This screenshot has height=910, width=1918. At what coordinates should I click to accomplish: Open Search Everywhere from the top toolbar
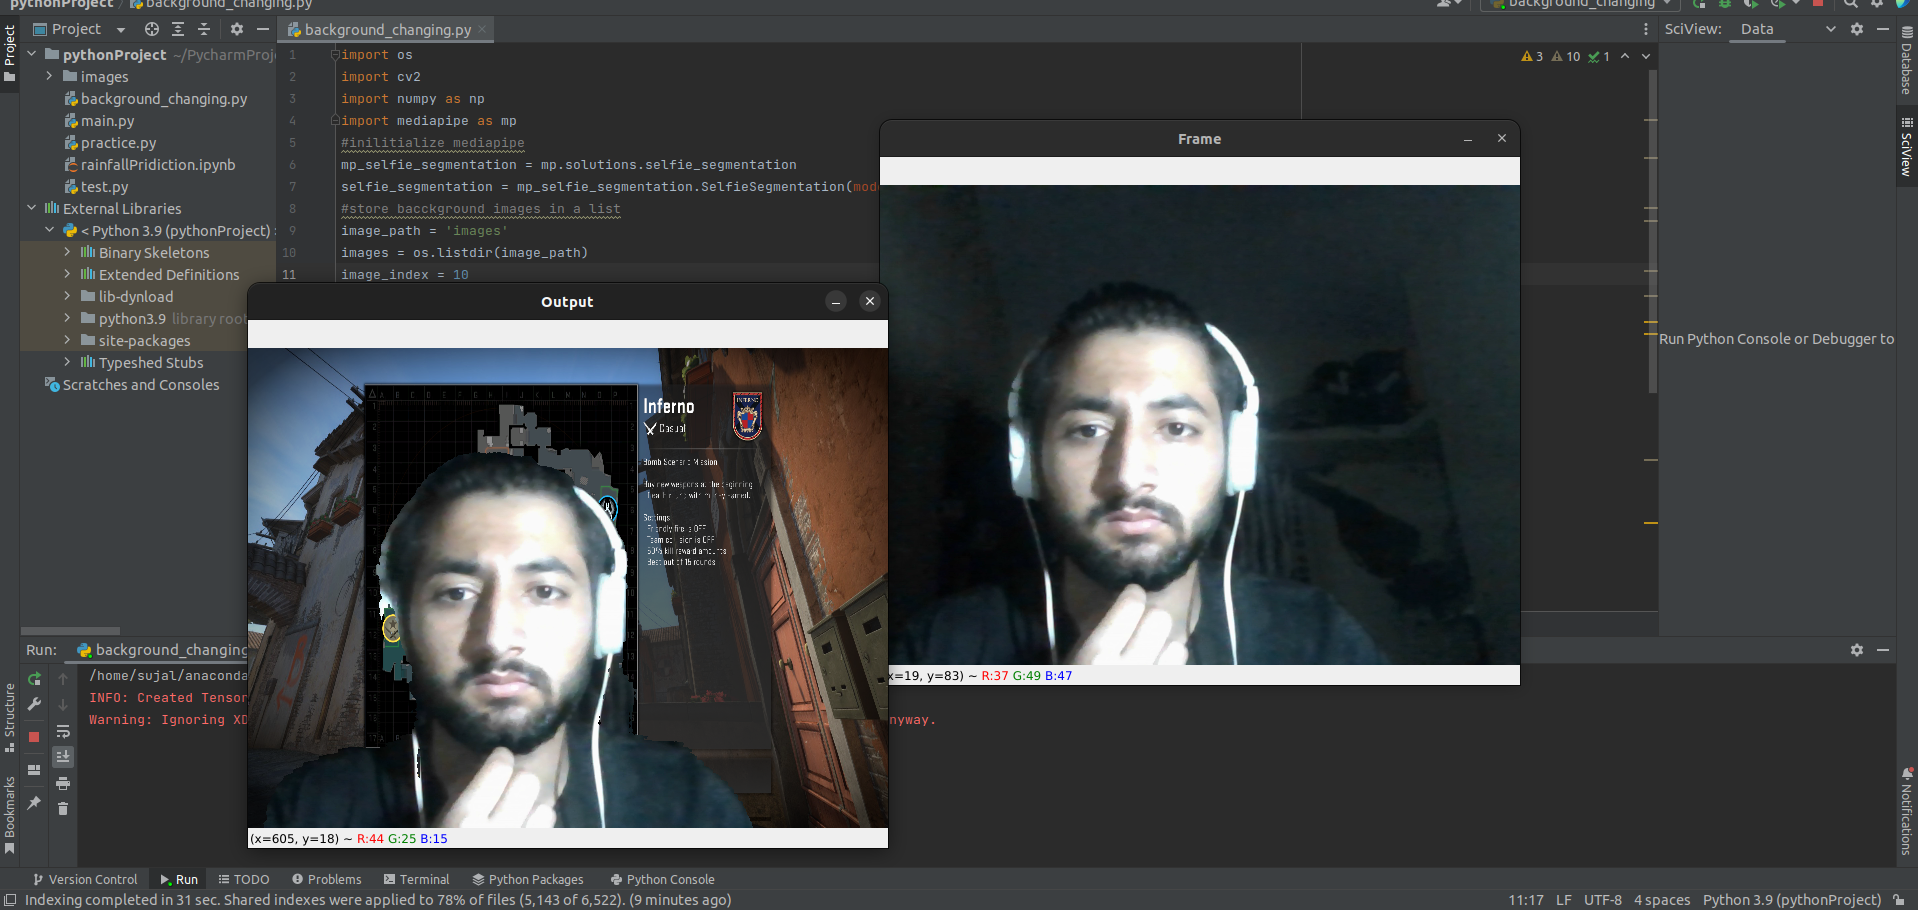pos(1850,5)
